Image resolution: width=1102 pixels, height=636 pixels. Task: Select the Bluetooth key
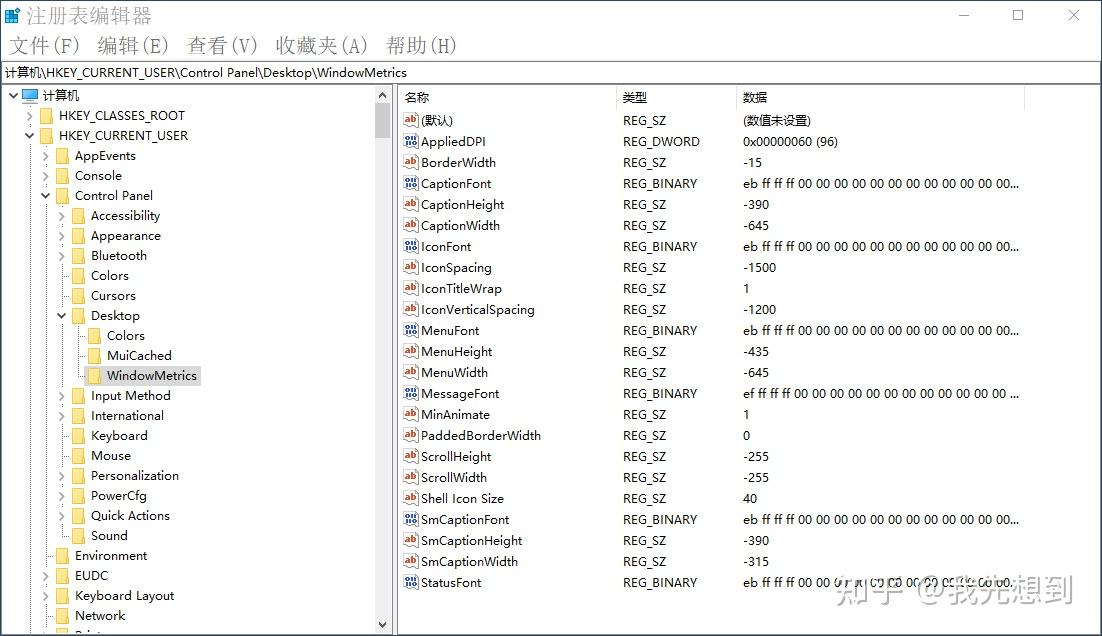pyautogui.click(x=119, y=256)
